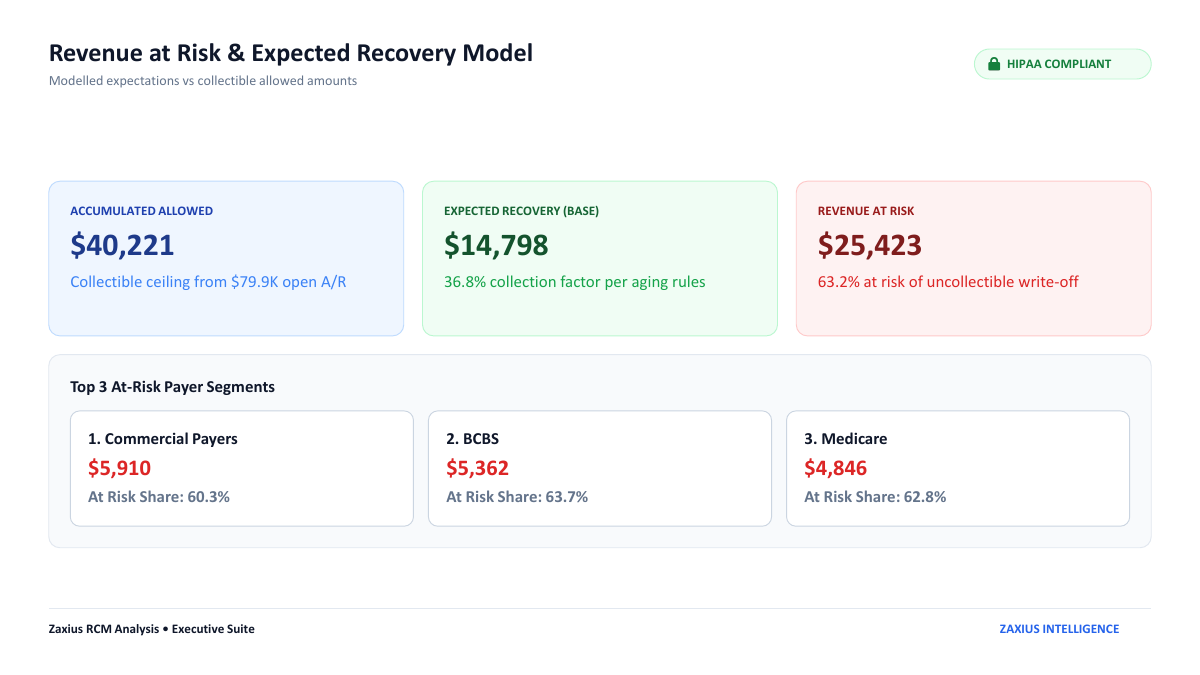Image resolution: width=1200 pixels, height=675 pixels.
Task: Click 'At Risk Share: 60.3%' text
Action: pos(159,497)
